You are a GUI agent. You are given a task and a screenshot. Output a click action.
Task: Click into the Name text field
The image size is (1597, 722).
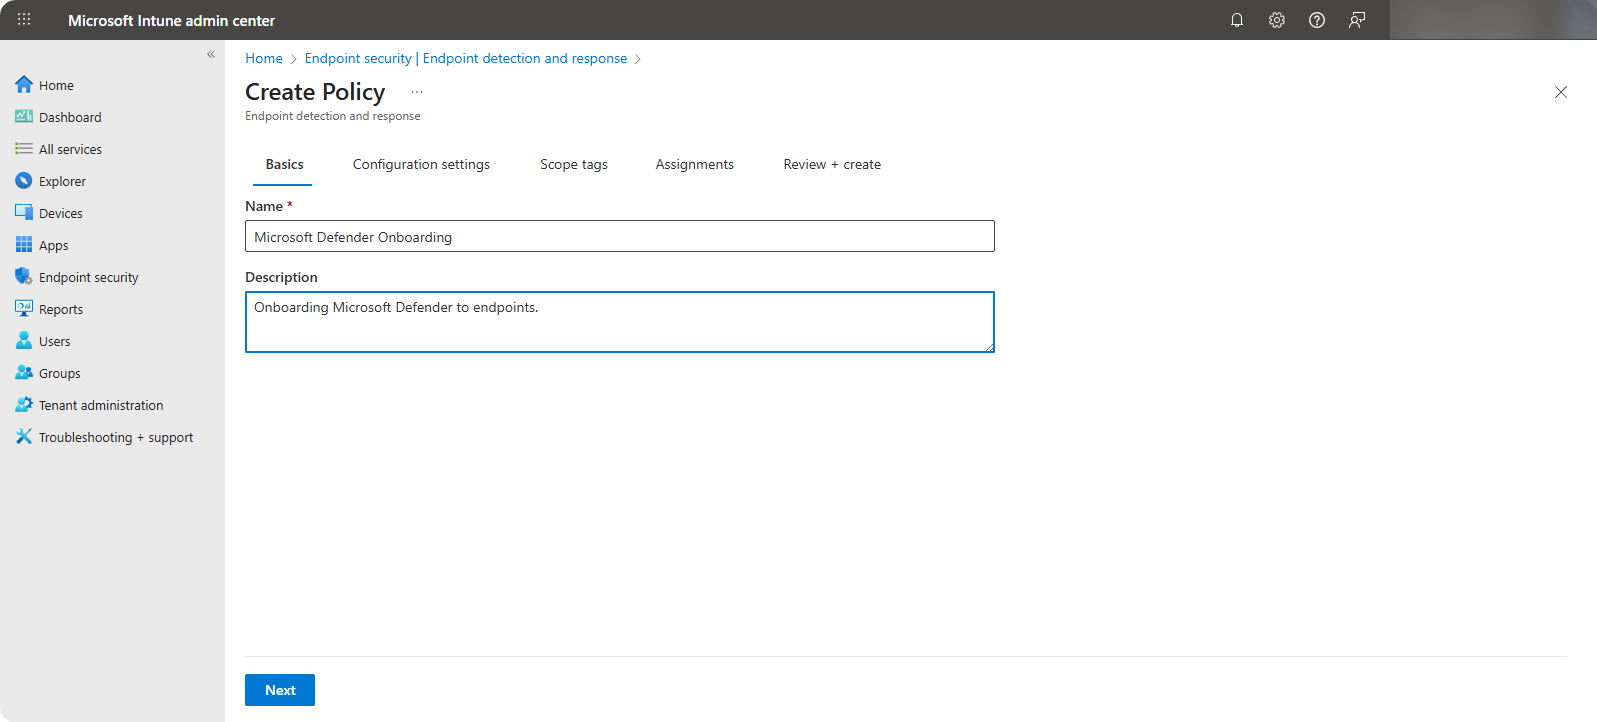point(619,237)
